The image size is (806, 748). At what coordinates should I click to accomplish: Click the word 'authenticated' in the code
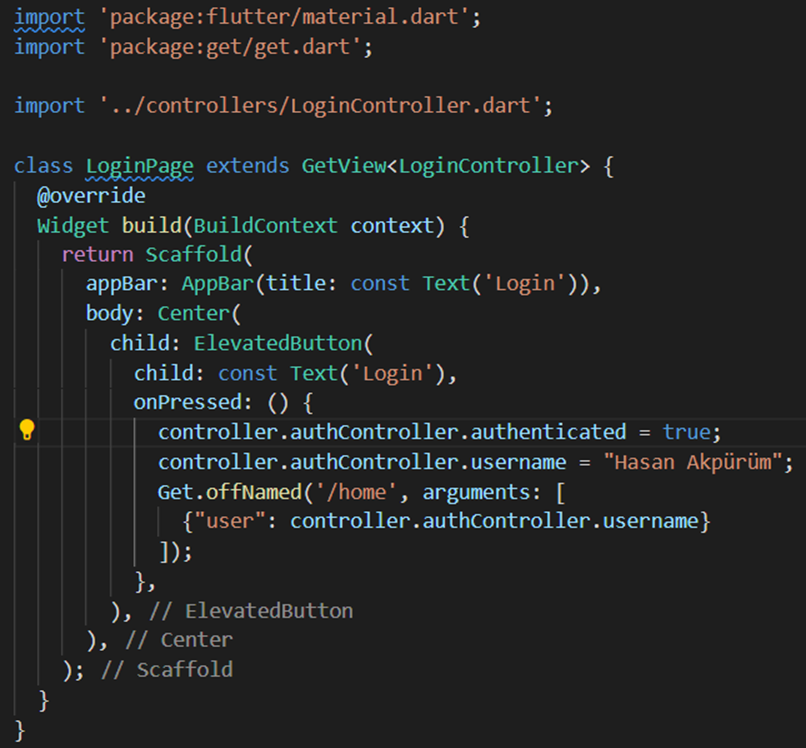[548, 432]
